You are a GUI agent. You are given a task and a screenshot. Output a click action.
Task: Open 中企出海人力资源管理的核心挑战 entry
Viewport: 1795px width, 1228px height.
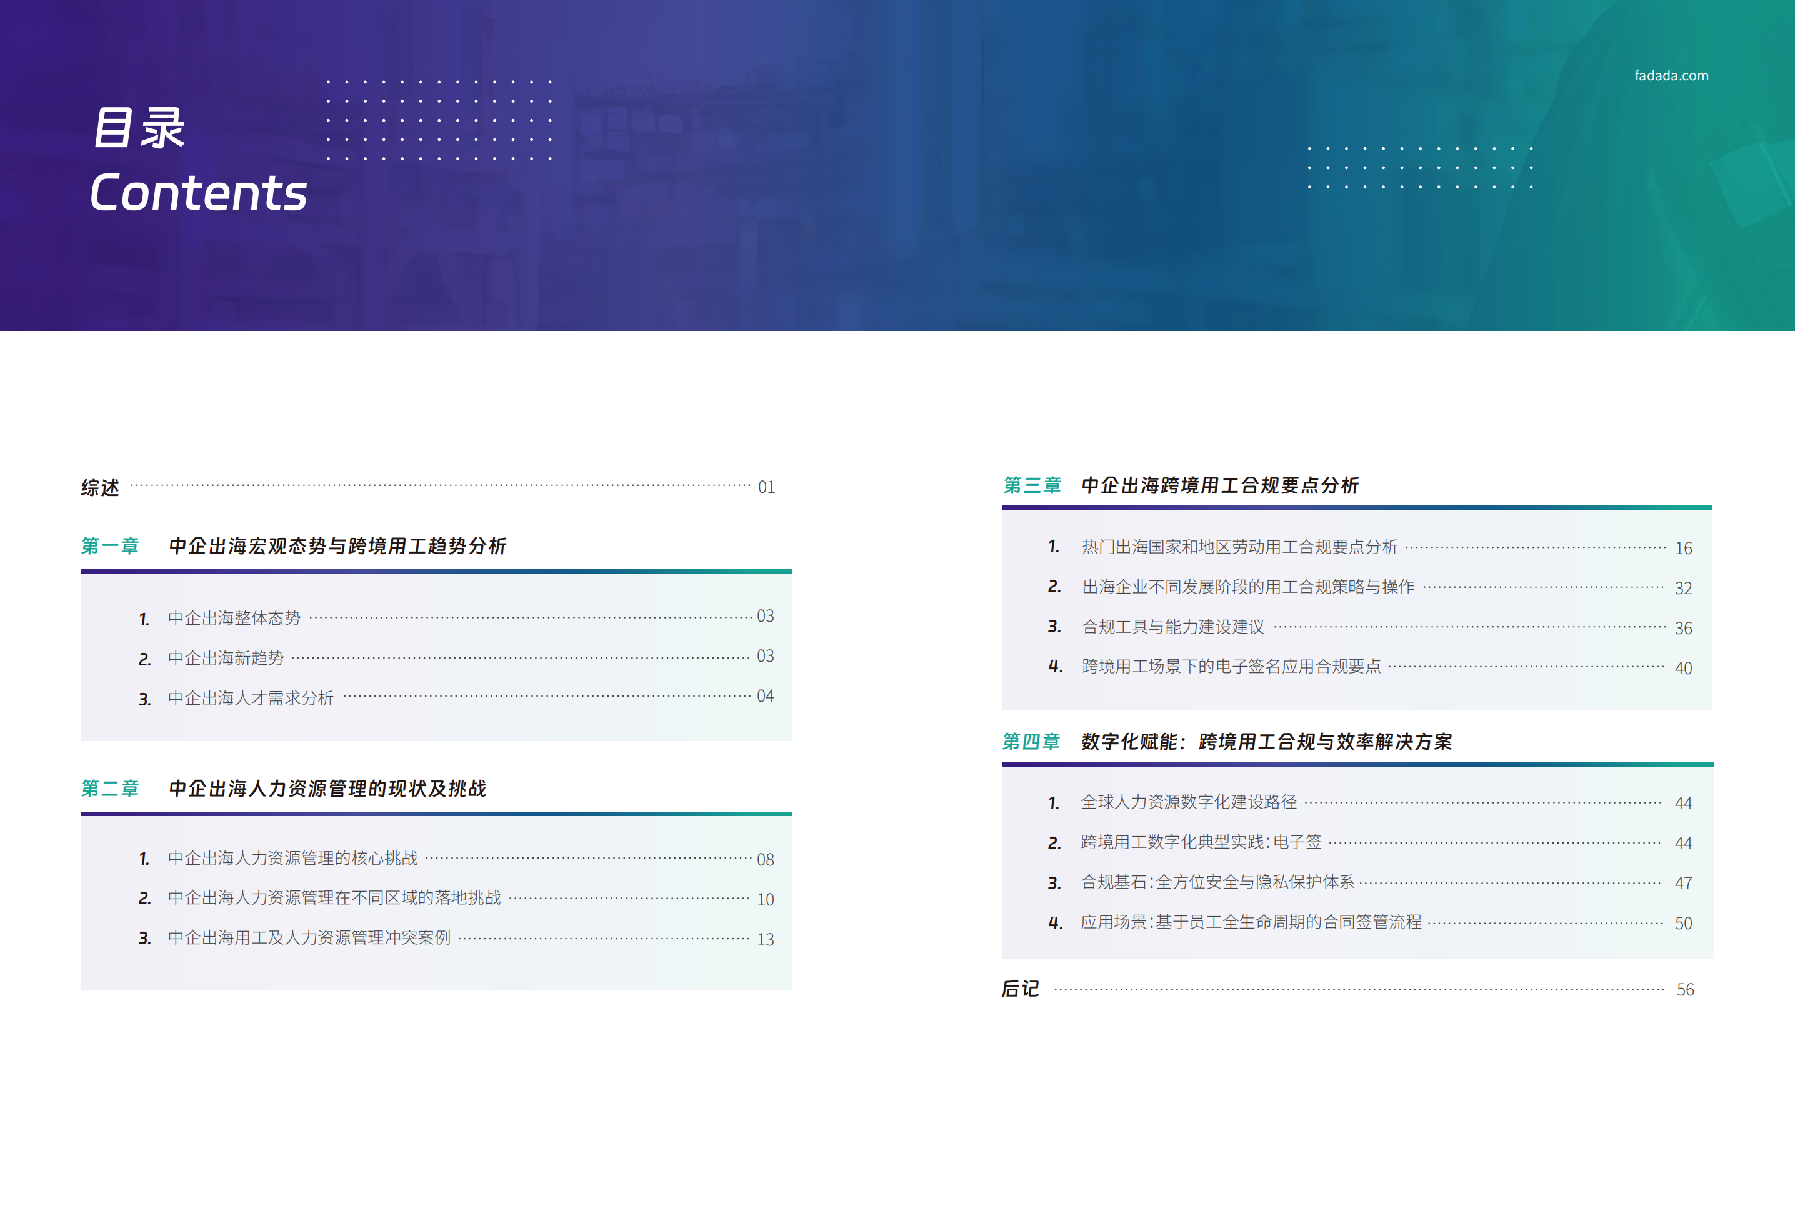click(292, 858)
